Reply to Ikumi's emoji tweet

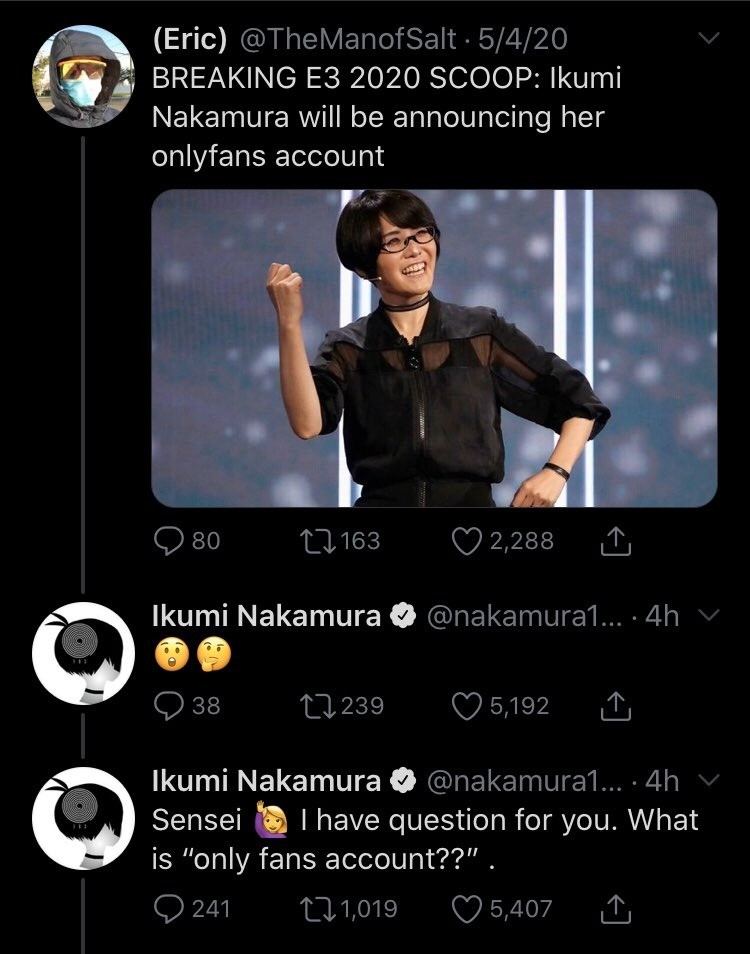pyautogui.click(x=166, y=706)
